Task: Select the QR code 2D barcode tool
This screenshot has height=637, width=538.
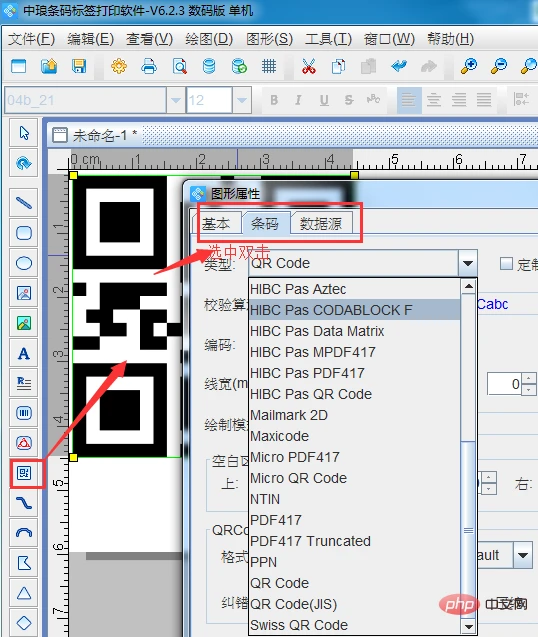Action: tap(24, 473)
